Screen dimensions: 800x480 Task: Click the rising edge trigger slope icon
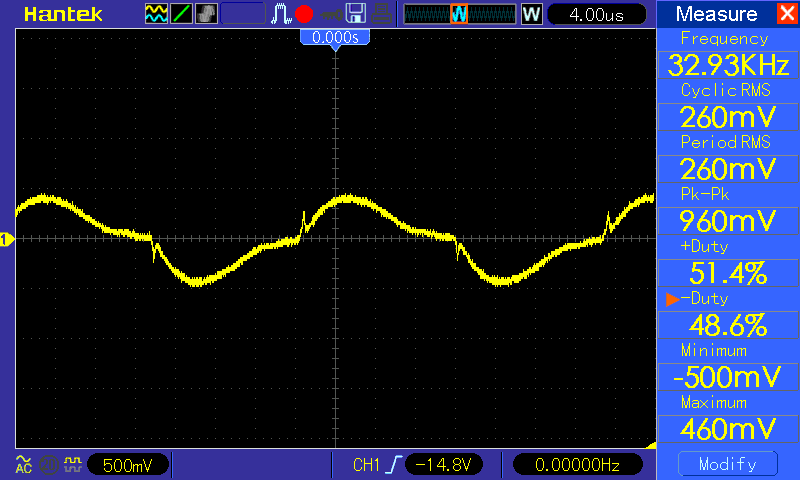394,465
